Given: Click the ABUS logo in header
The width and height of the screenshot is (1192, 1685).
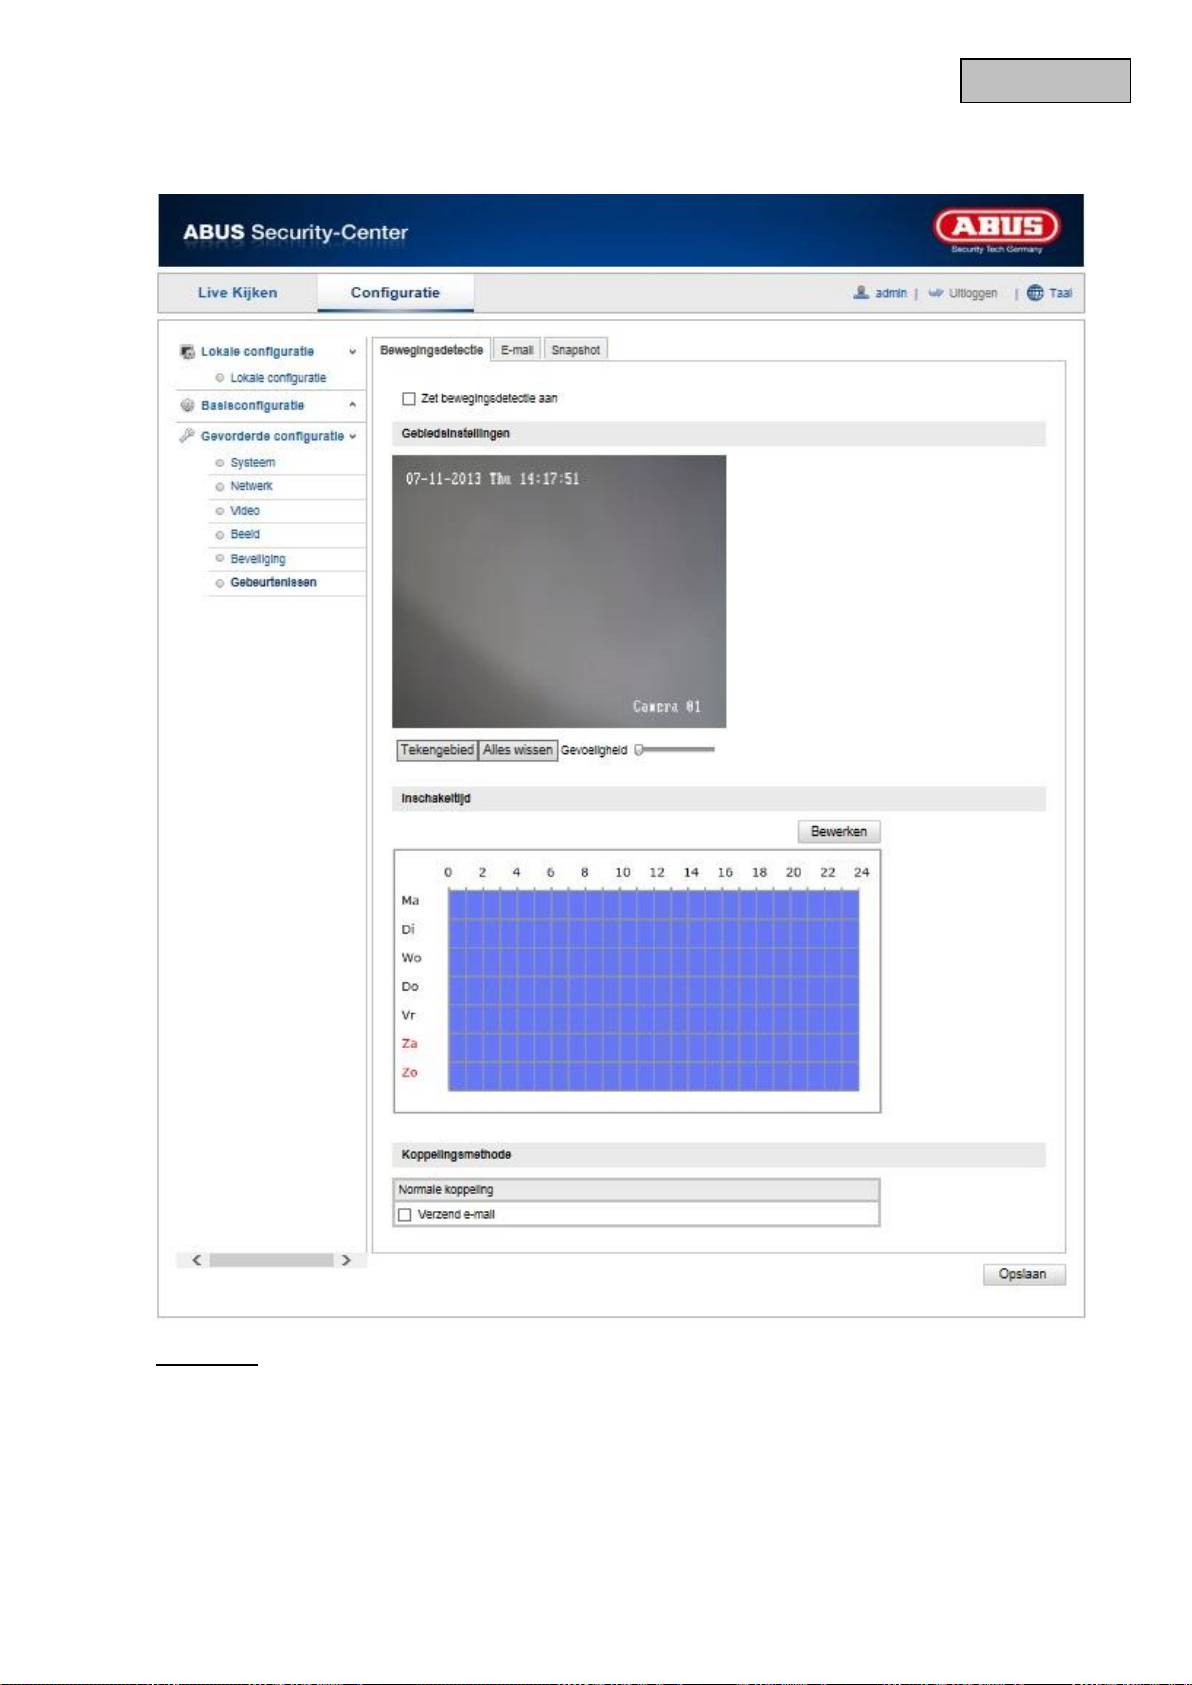Looking at the screenshot, I should click(996, 228).
